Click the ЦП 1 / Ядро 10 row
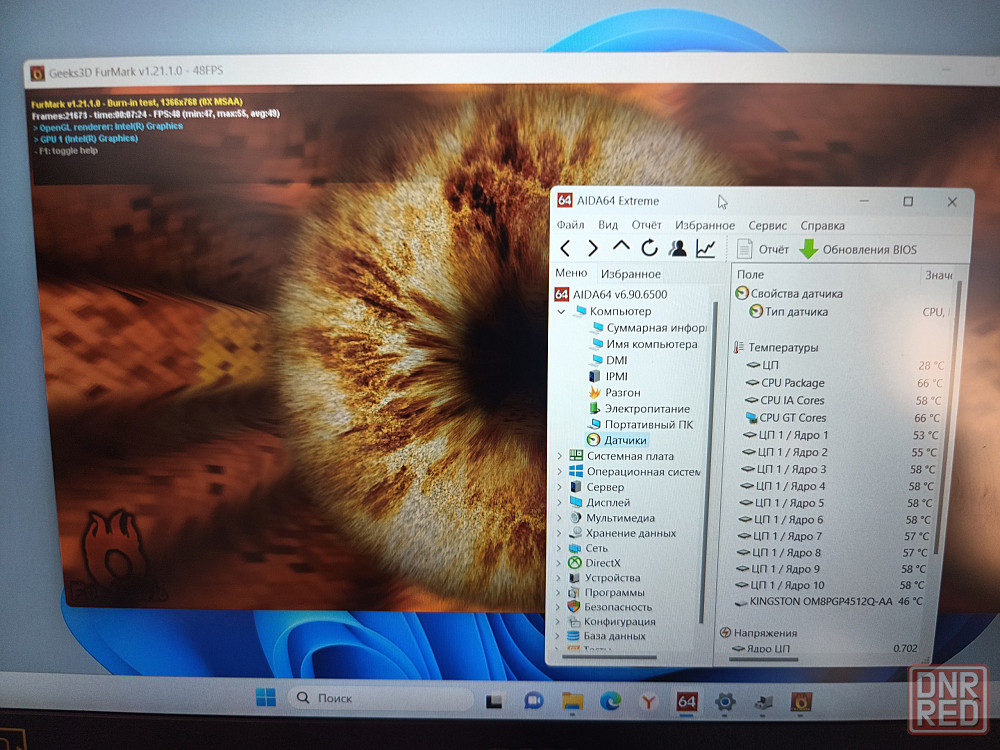This screenshot has height=750, width=1000. tap(829, 585)
